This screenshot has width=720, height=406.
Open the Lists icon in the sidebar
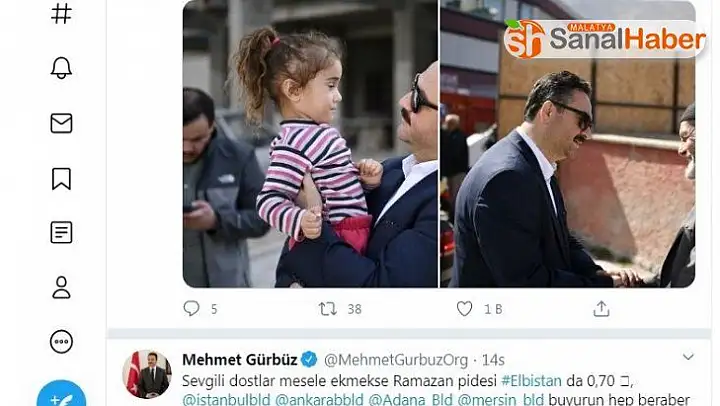click(61, 232)
